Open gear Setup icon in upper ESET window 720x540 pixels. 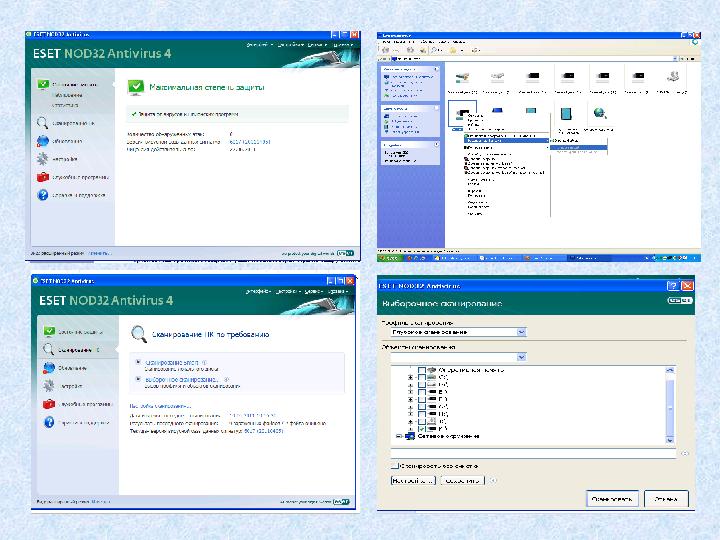pos(42,159)
